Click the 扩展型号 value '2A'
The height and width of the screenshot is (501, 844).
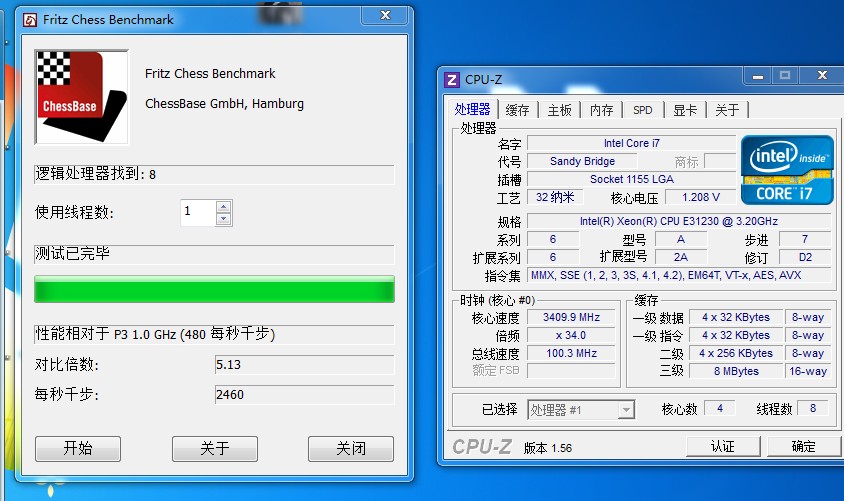click(680, 257)
